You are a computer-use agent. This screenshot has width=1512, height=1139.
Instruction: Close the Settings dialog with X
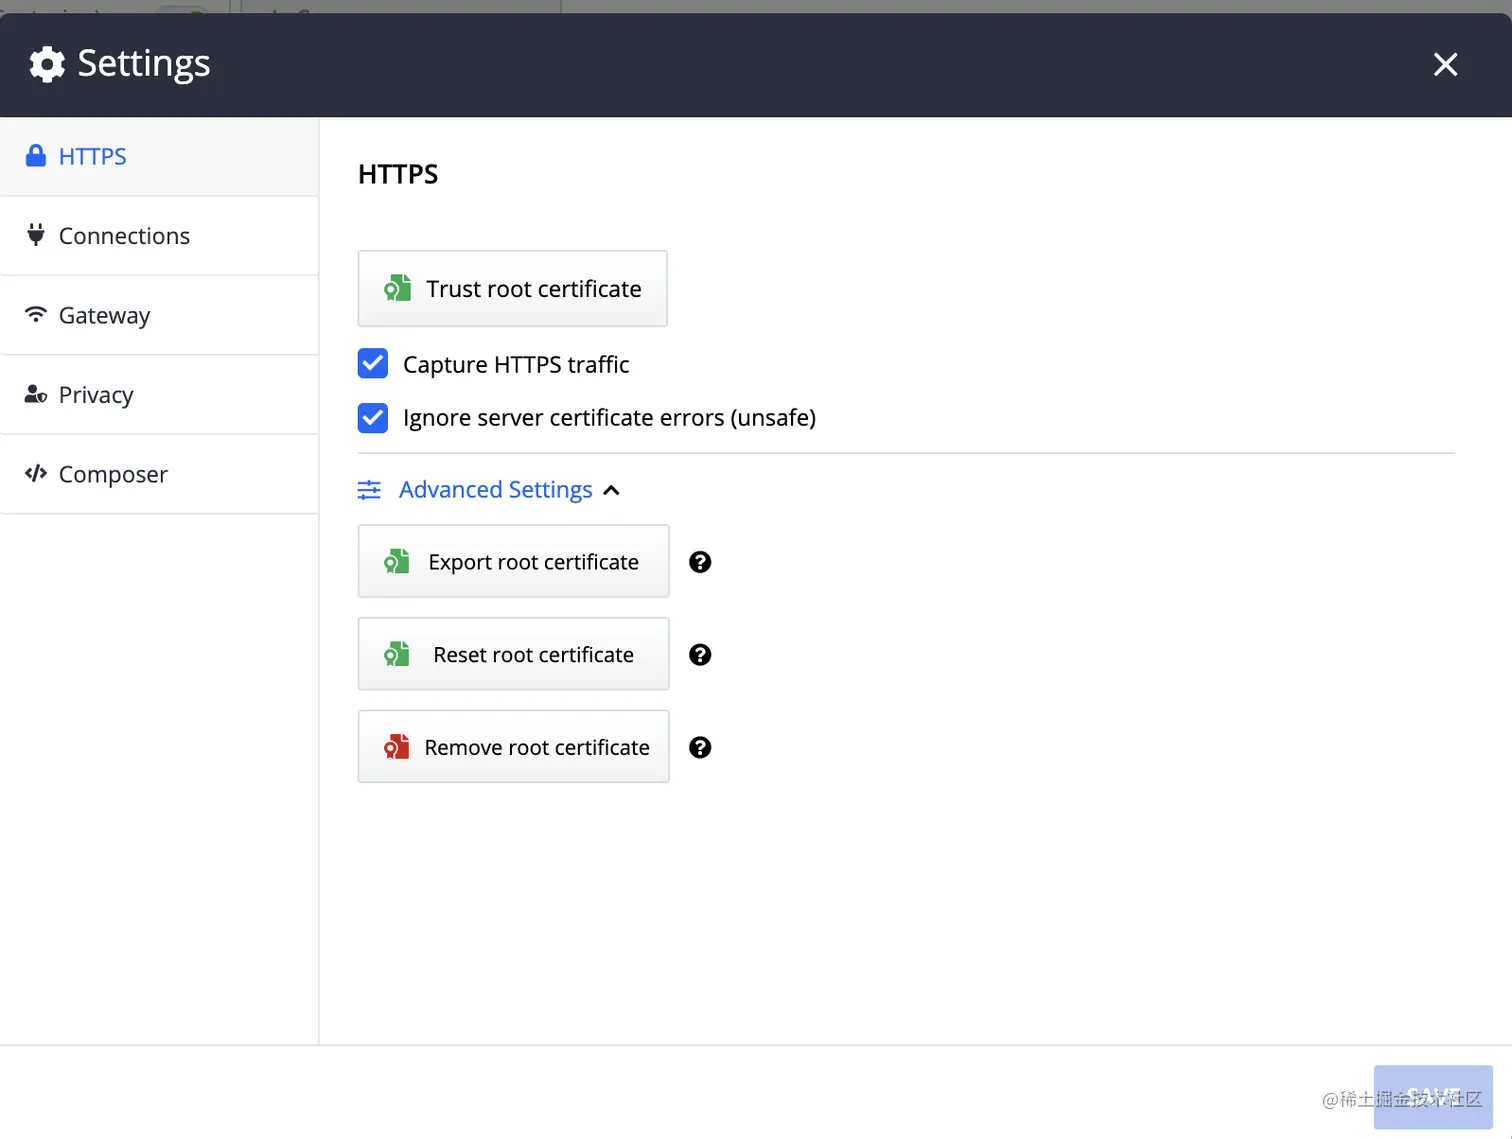click(x=1445, y=65)
